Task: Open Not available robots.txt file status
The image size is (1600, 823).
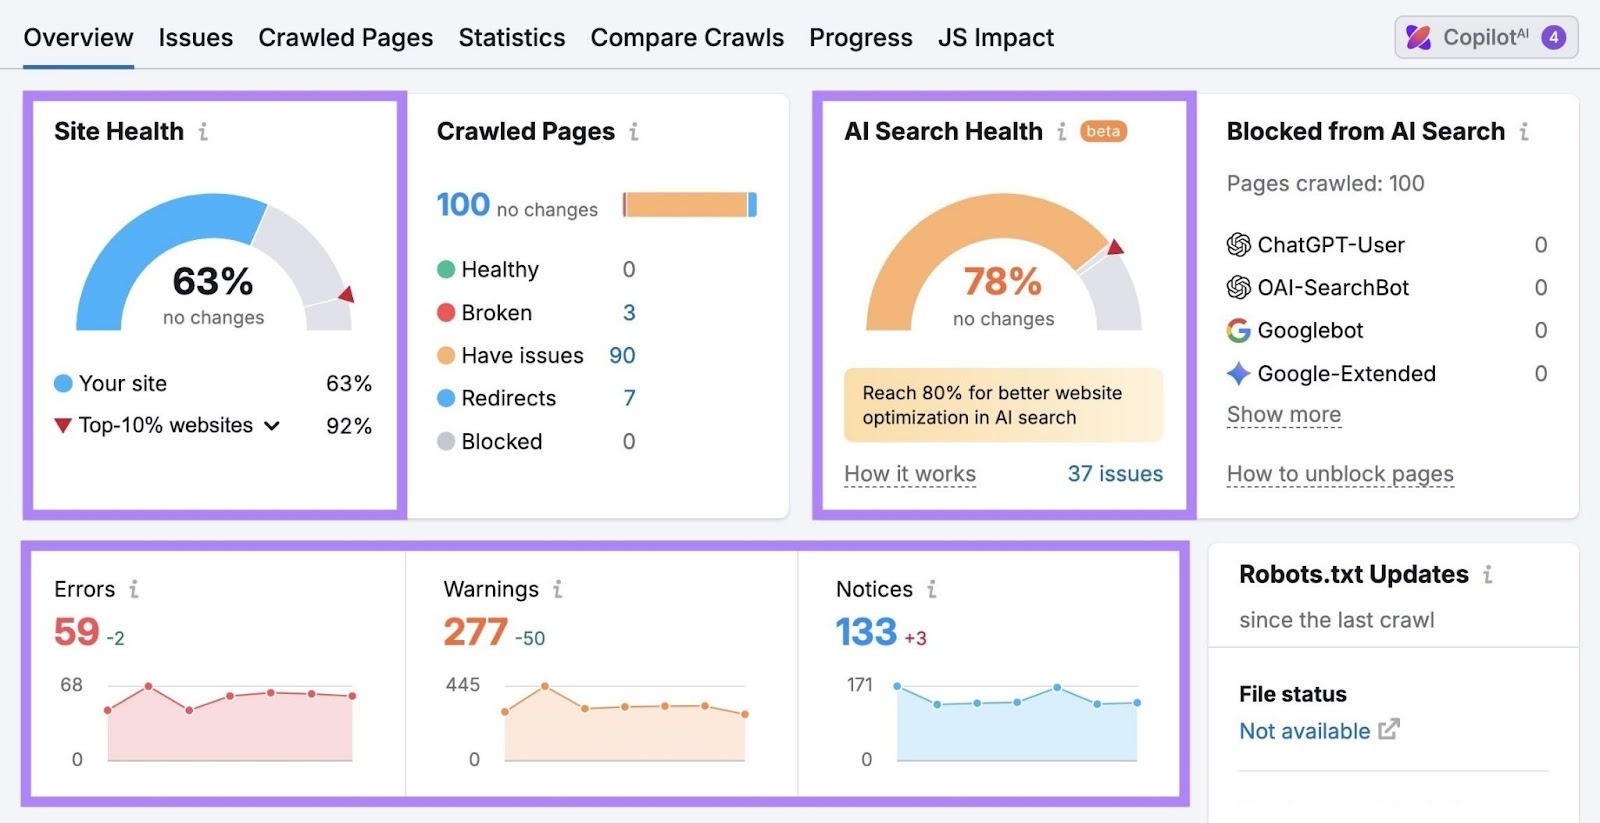Action: [1303, 731]
